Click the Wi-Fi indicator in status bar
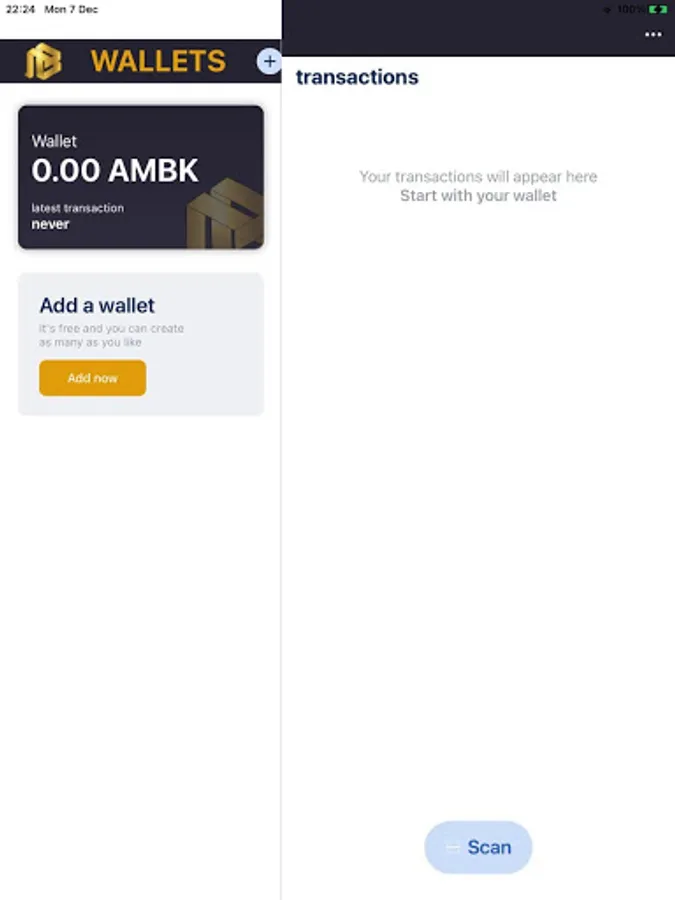 click(607, 10)
